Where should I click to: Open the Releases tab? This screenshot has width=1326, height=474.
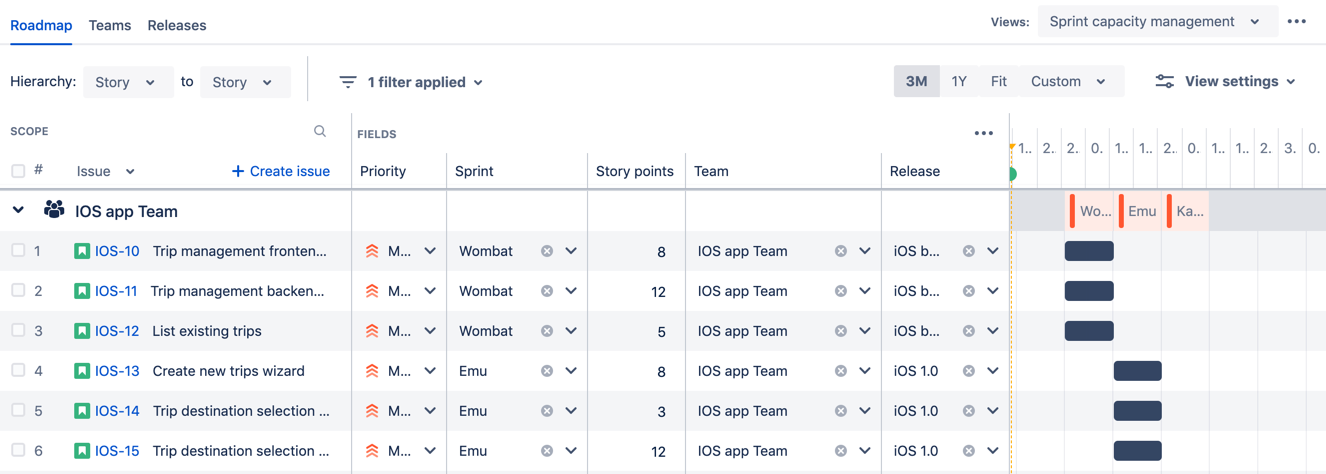click(177, 25)
